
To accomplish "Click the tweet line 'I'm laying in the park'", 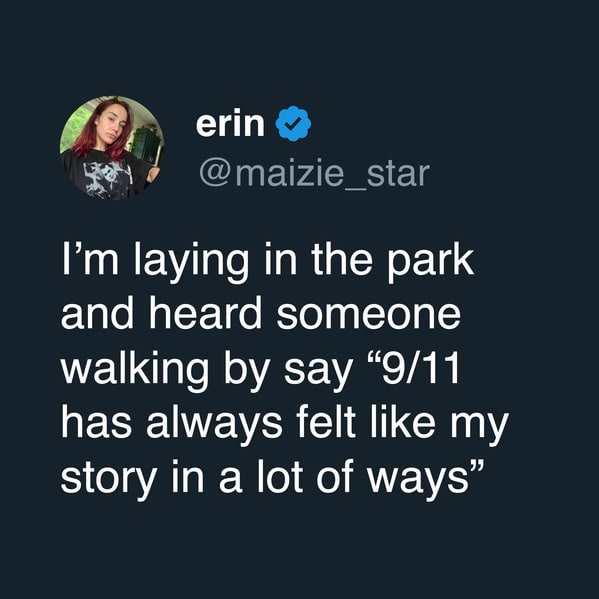I will (x=268, y=262).
